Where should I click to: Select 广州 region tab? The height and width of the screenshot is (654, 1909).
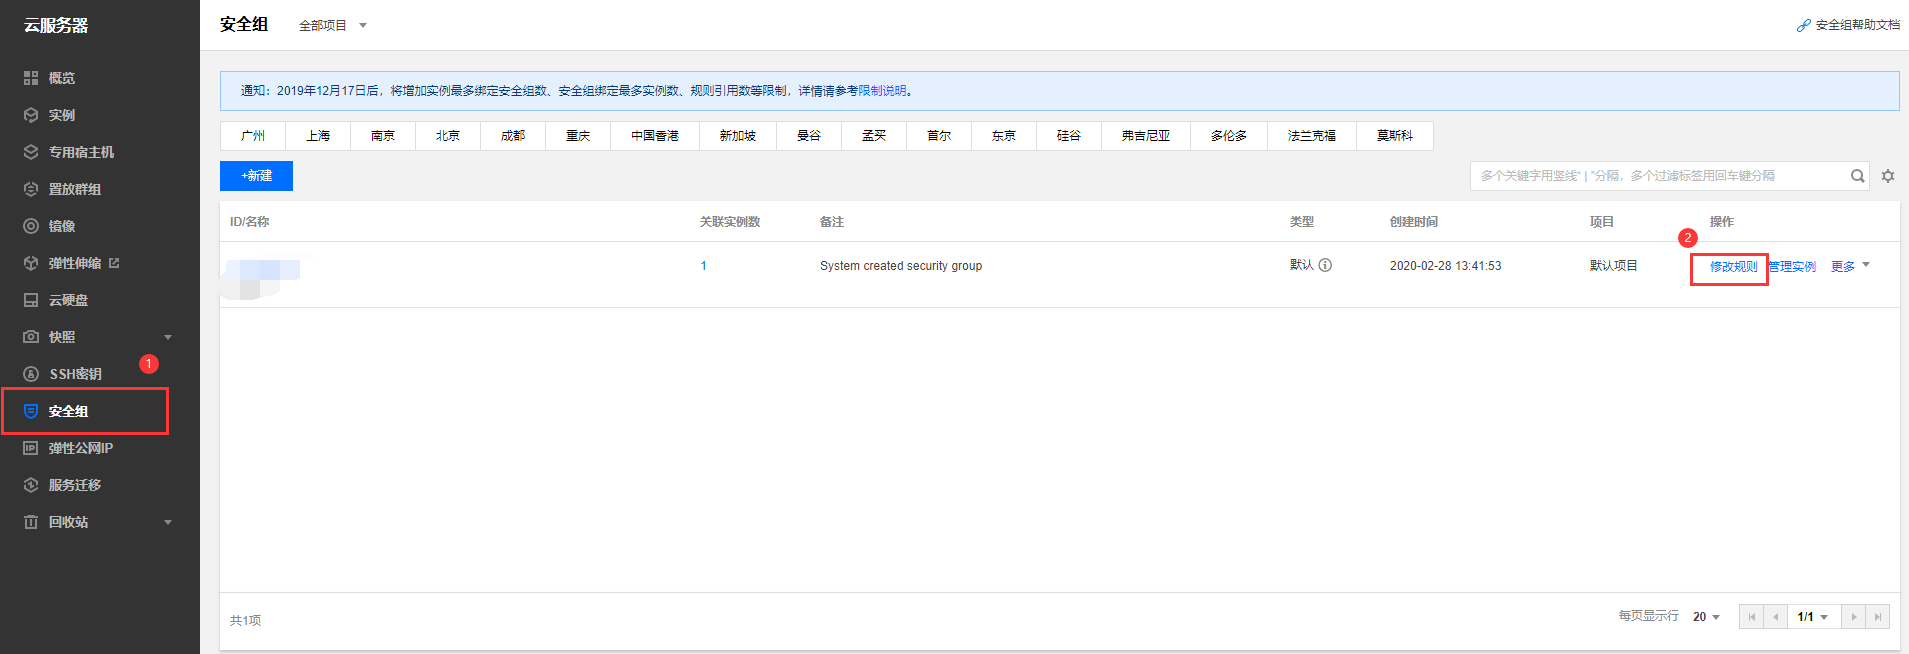pos(253,136)
